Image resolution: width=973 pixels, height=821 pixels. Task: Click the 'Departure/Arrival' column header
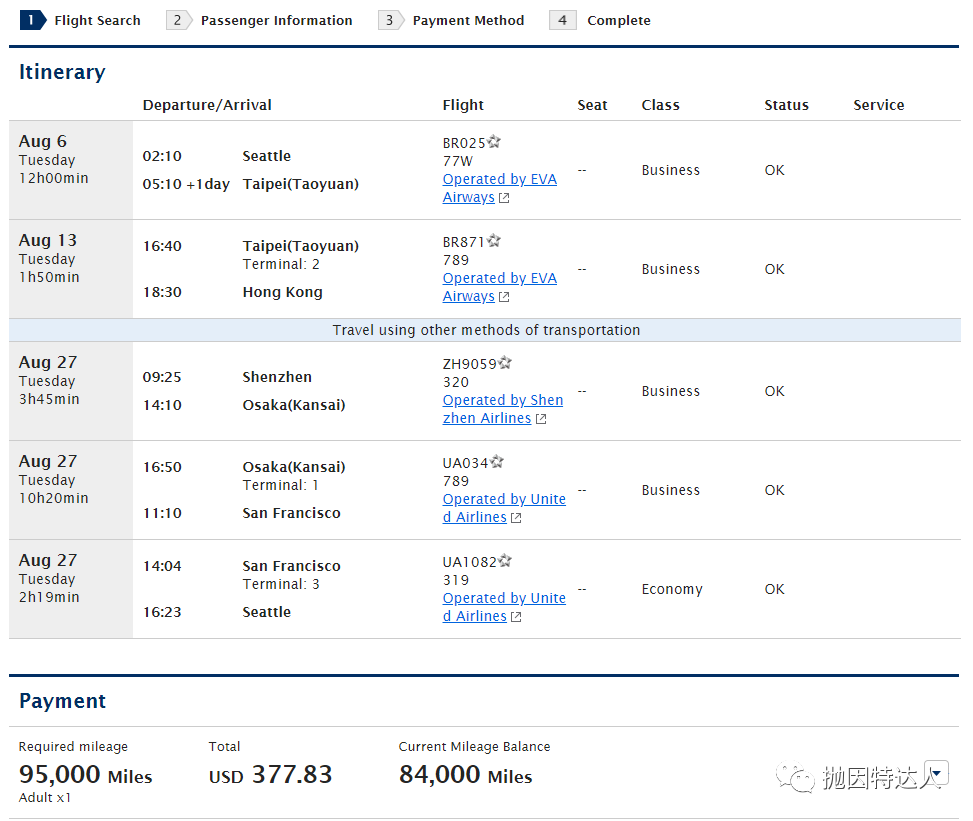[x=207, y=105]
